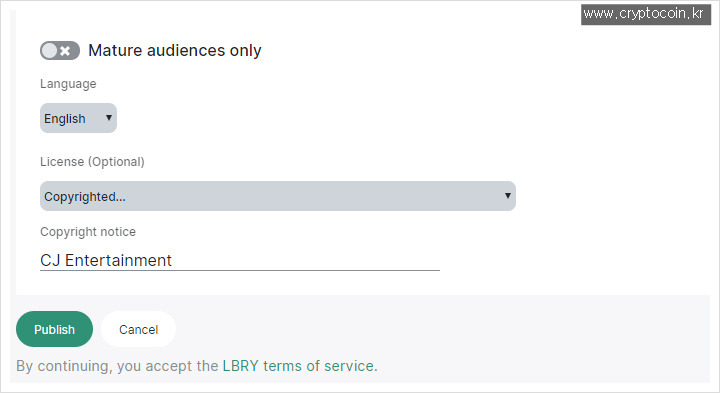Click the www.cryptocoin.kr watermark badge
This screenshot has width=720, height=393.
[x=646, y=15]
